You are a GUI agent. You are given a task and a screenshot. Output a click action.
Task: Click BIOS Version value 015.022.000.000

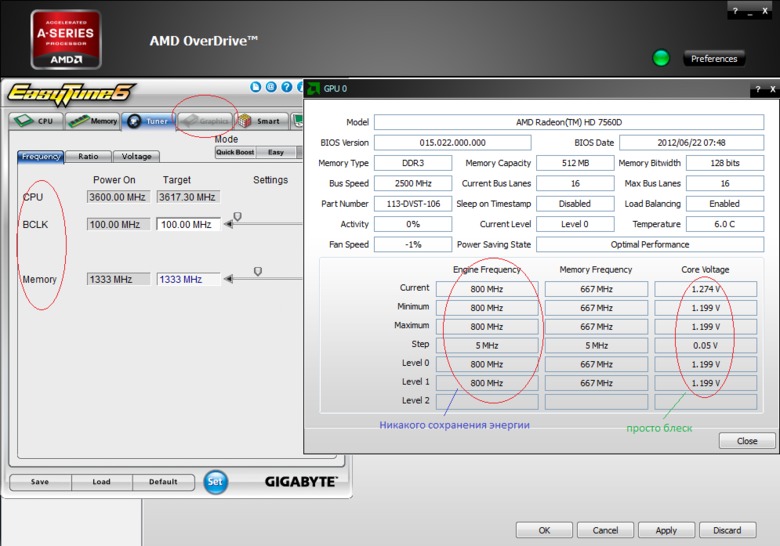(x=452, y=142)
